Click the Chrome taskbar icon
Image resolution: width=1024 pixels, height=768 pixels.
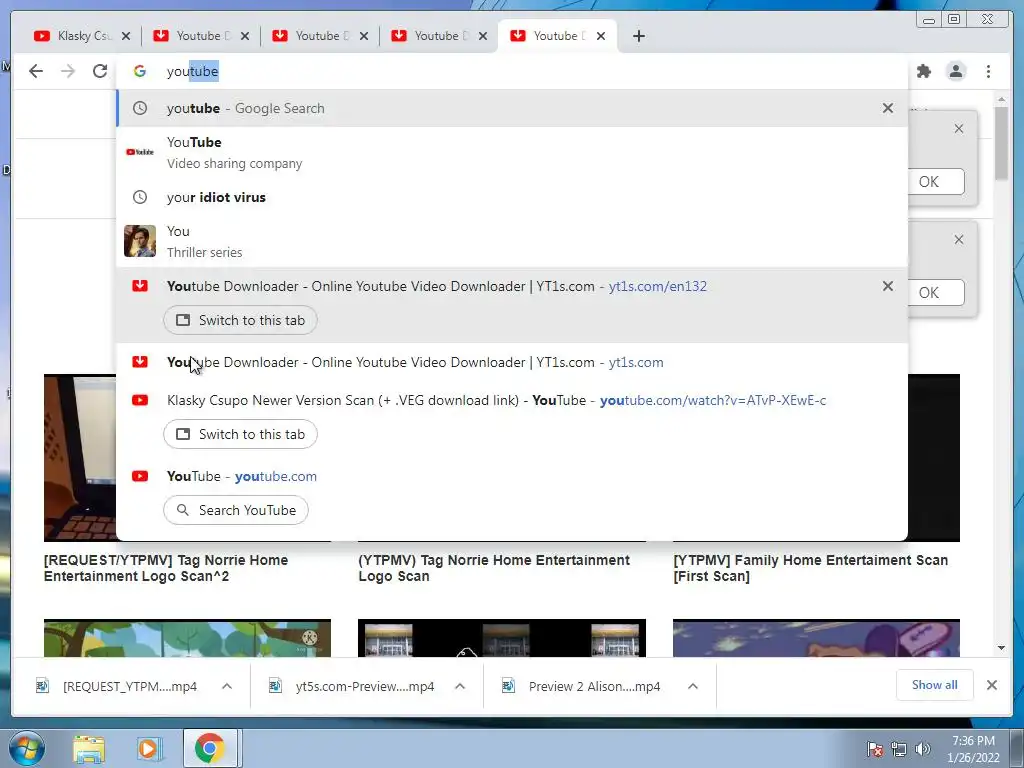(x=209, y=749)
